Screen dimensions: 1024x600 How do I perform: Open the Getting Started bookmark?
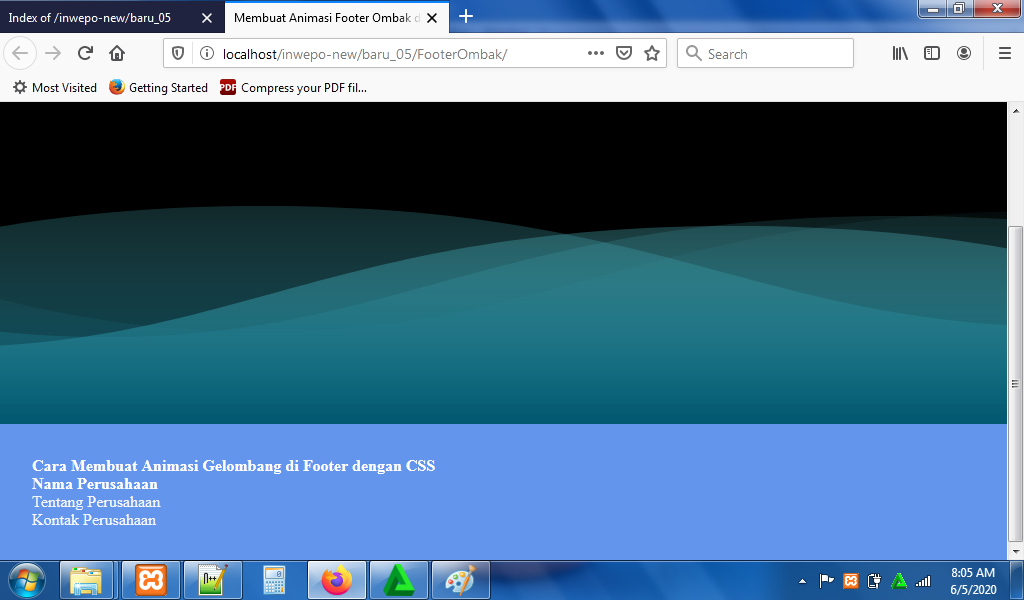coord(158,87)
